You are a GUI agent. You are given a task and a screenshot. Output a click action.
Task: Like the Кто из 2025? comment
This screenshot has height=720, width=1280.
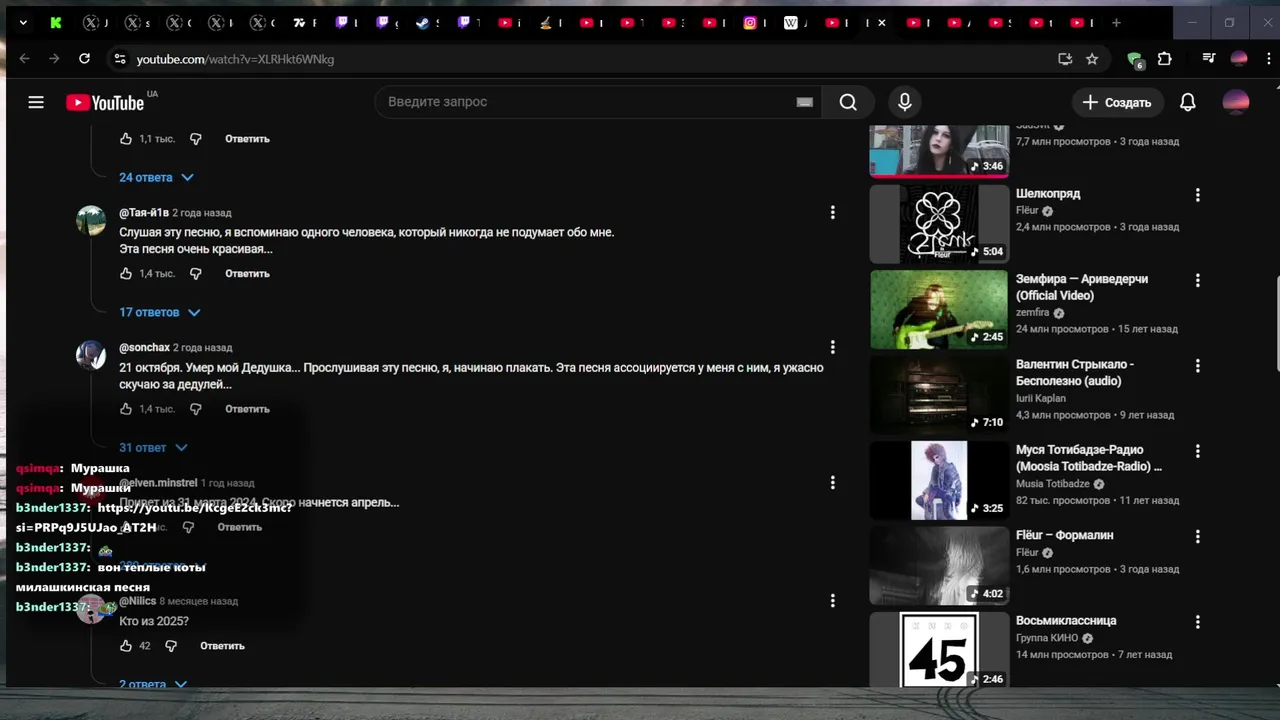(126, 645)
